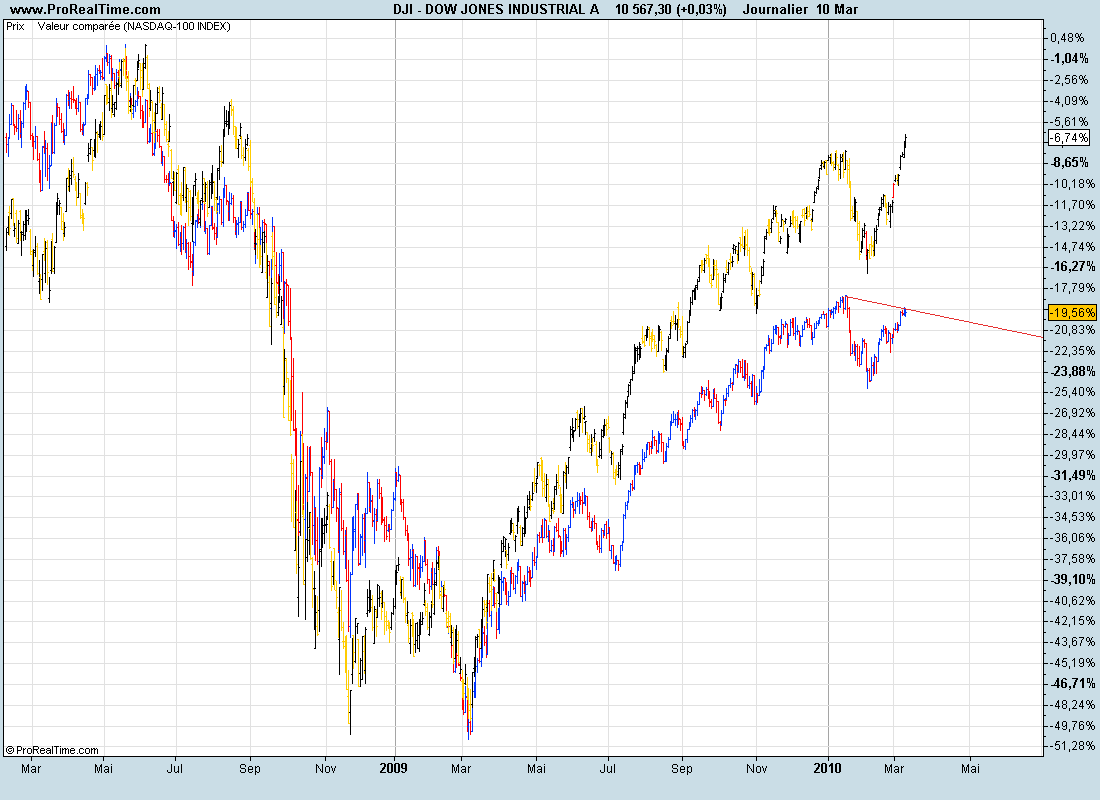The width and height of the screenshot is (1100, 800).
Task: Click the Prix label in the chart
Action: 15,27
